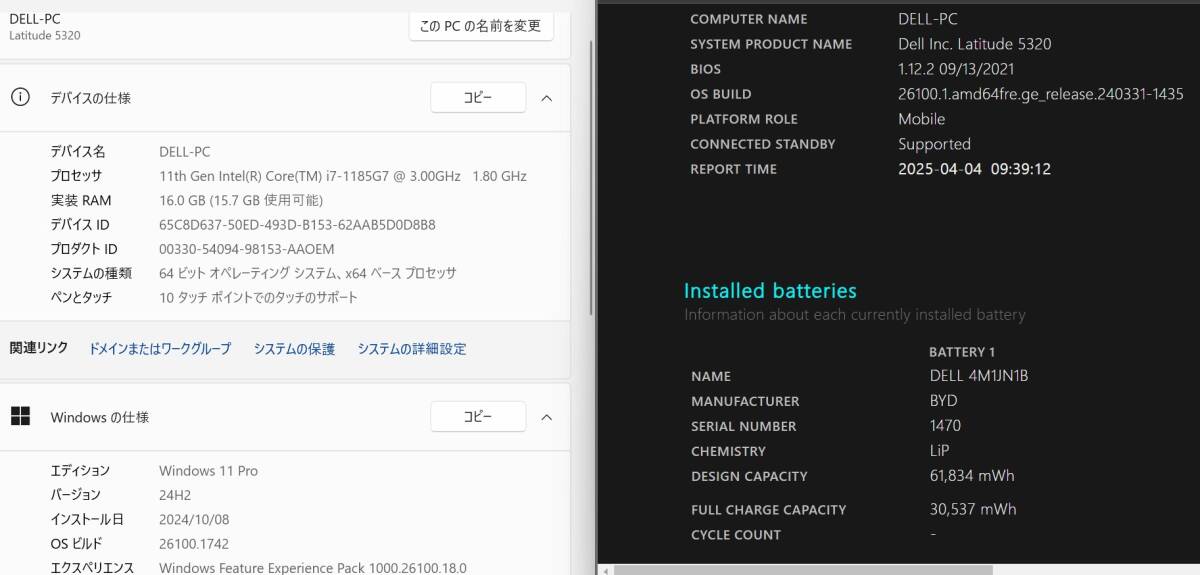The height and width of the screenshot is (575, 1200).
Task: Select the 64-bit system type value
Action: (x=308, y=273)
